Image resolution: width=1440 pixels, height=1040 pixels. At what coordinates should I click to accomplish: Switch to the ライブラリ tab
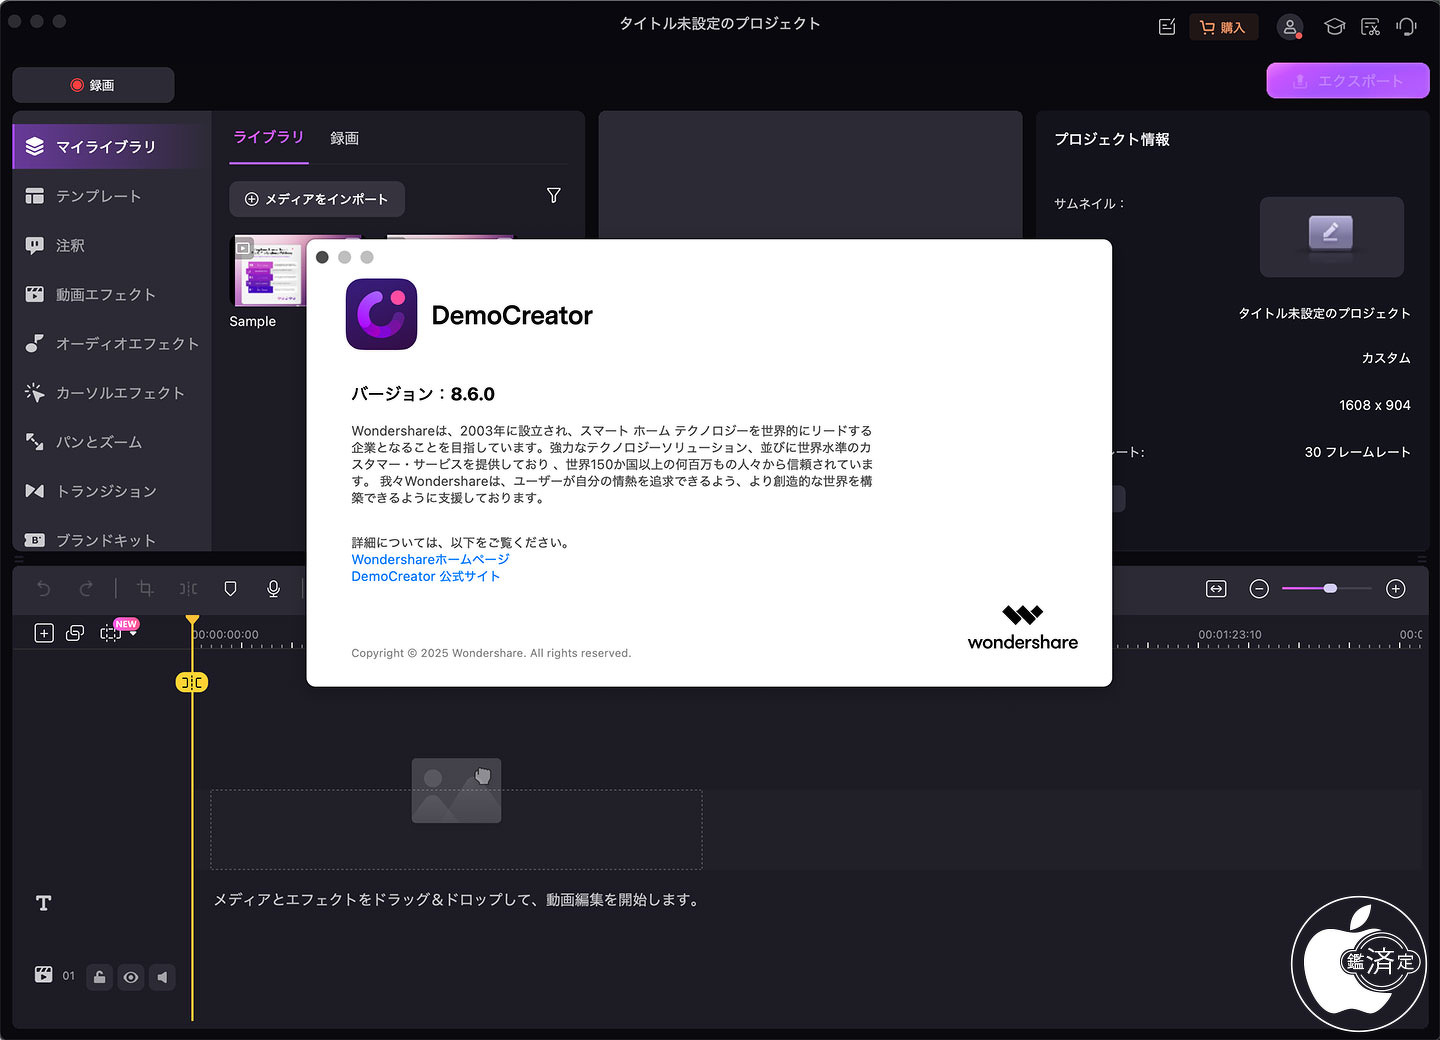pyautogui.click(x=268, y=137)
